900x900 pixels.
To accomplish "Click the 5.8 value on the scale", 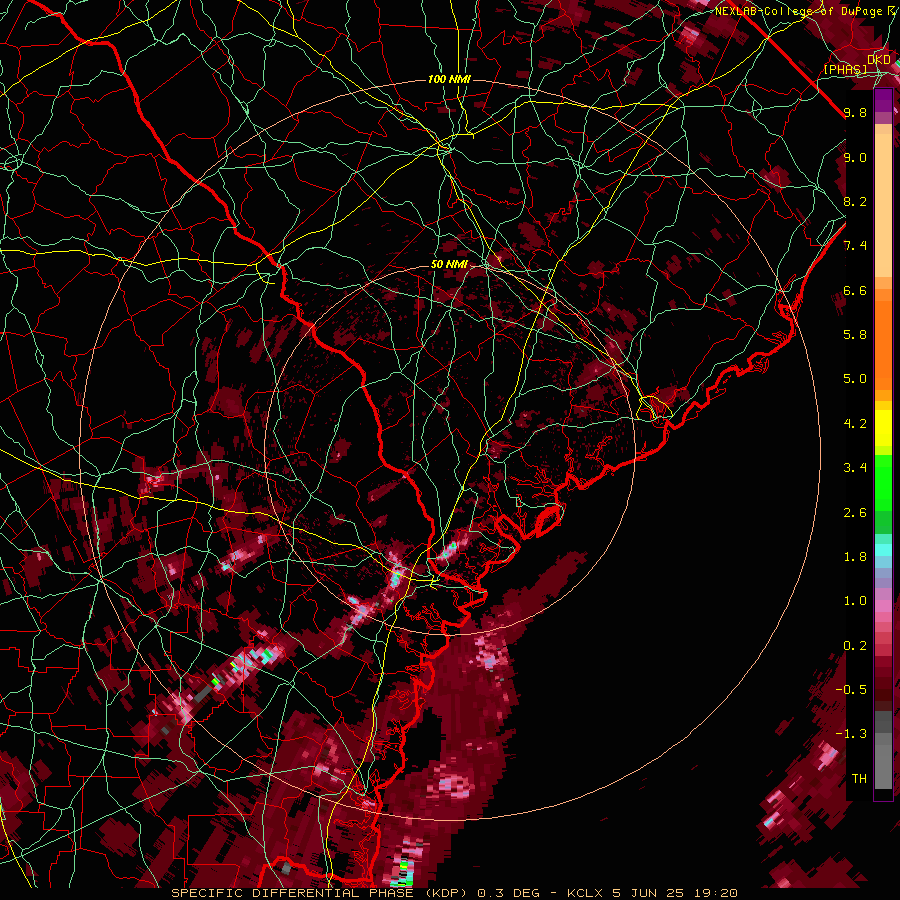I will pos(855,335).
